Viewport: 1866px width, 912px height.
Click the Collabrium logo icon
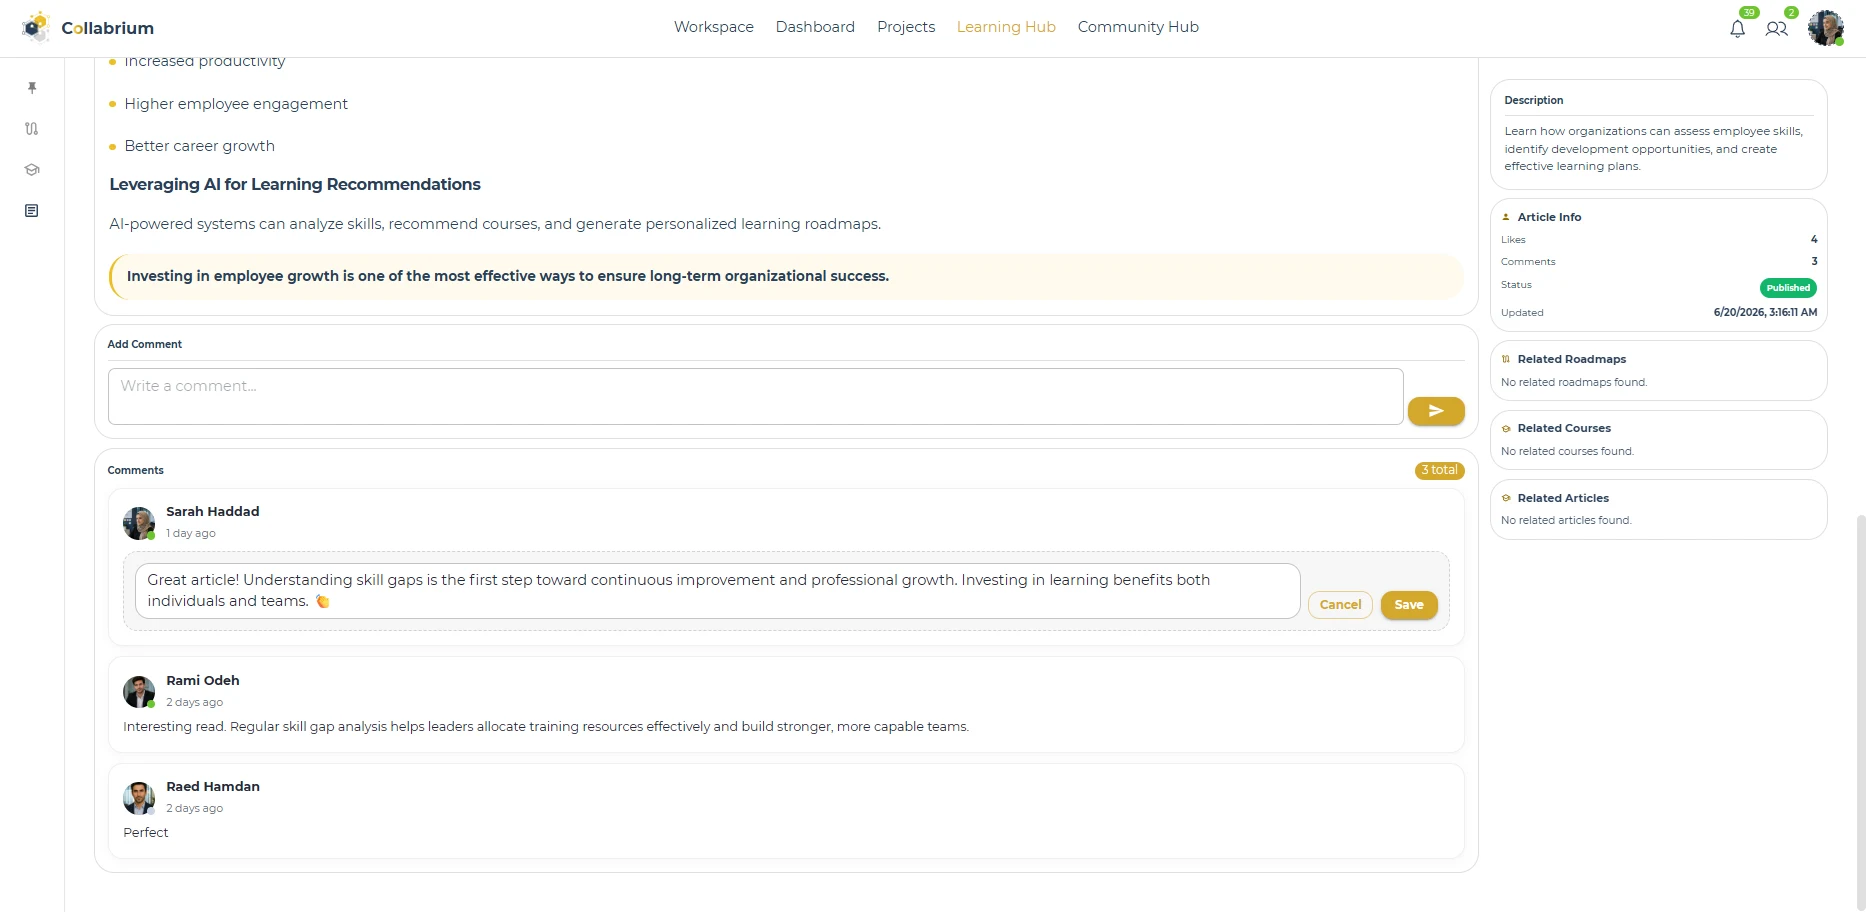(x=36, y=27)
